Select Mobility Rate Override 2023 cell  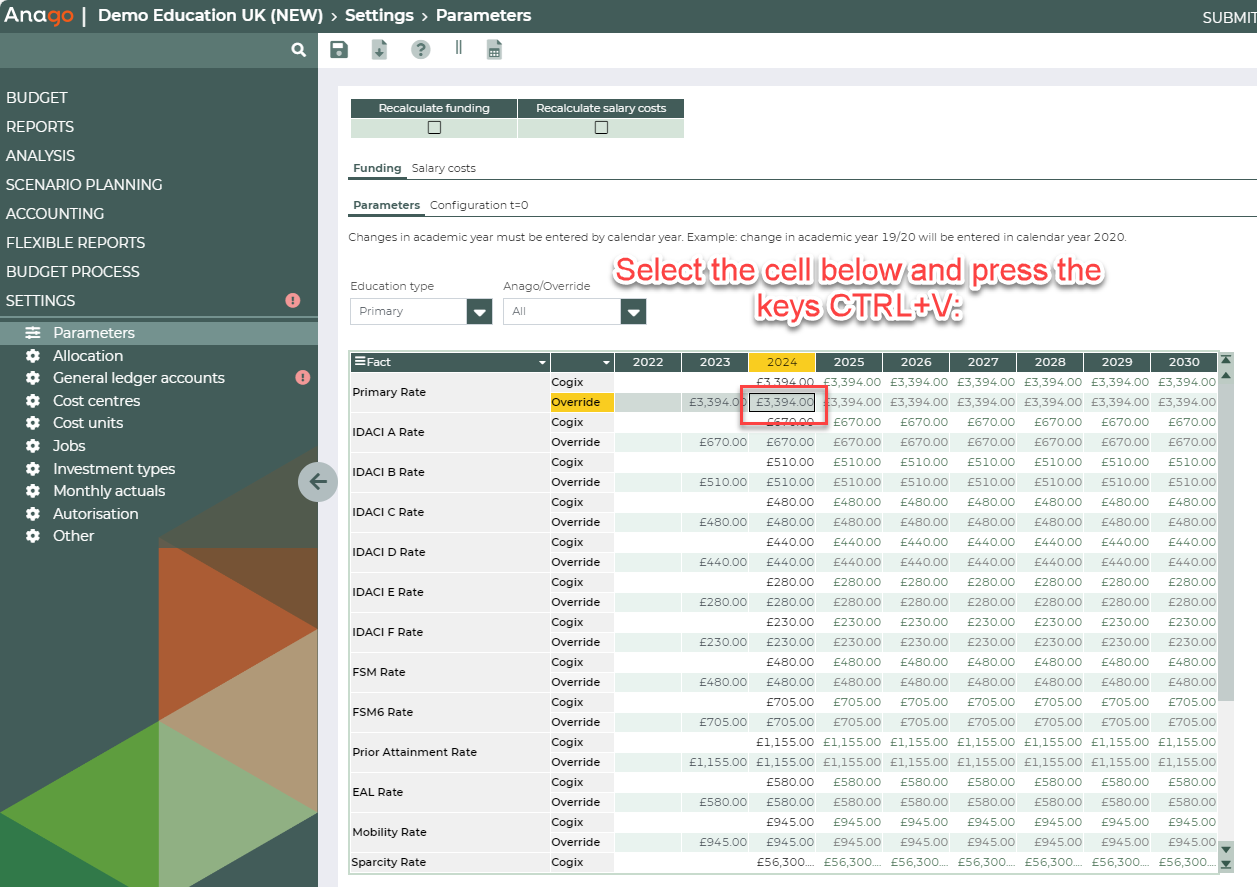715,842
